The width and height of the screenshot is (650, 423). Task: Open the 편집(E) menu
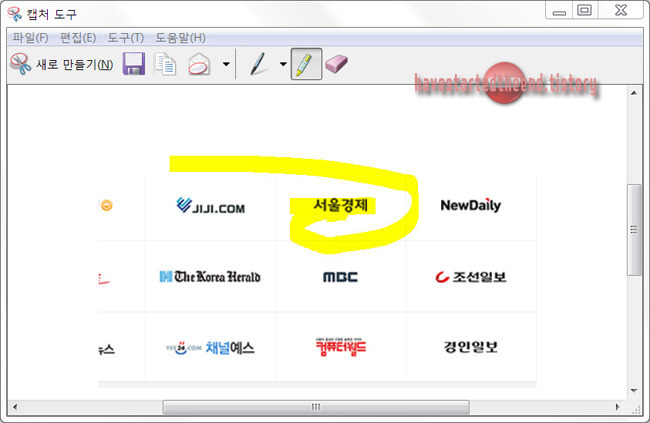click(x=78, y=38)
